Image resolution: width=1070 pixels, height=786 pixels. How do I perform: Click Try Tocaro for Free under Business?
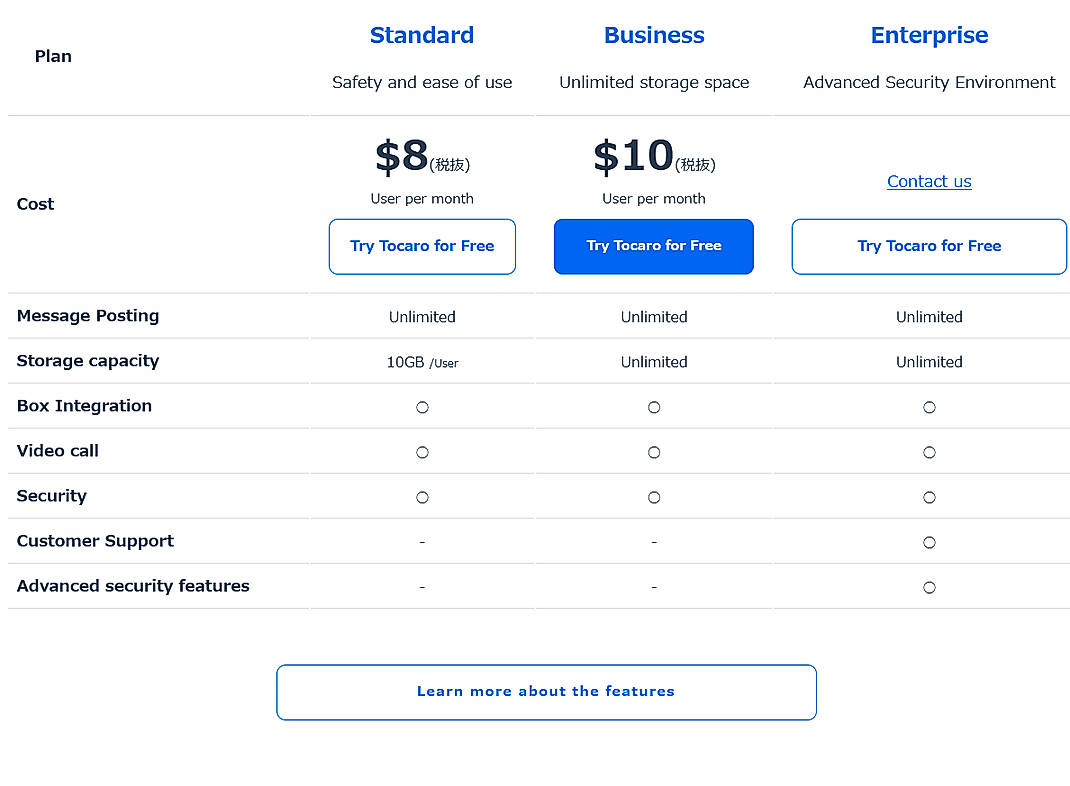(654, 246)
